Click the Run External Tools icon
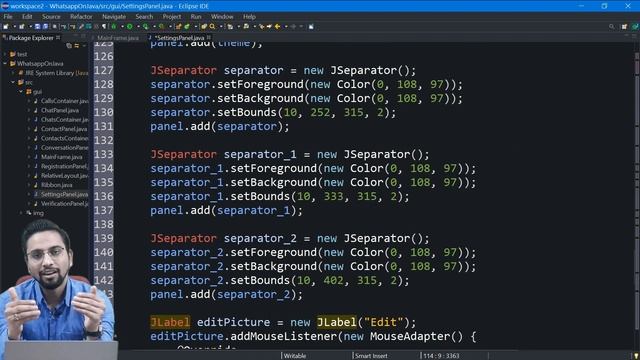The width and height of the screenshot is (640, 360). pos(162,27)
